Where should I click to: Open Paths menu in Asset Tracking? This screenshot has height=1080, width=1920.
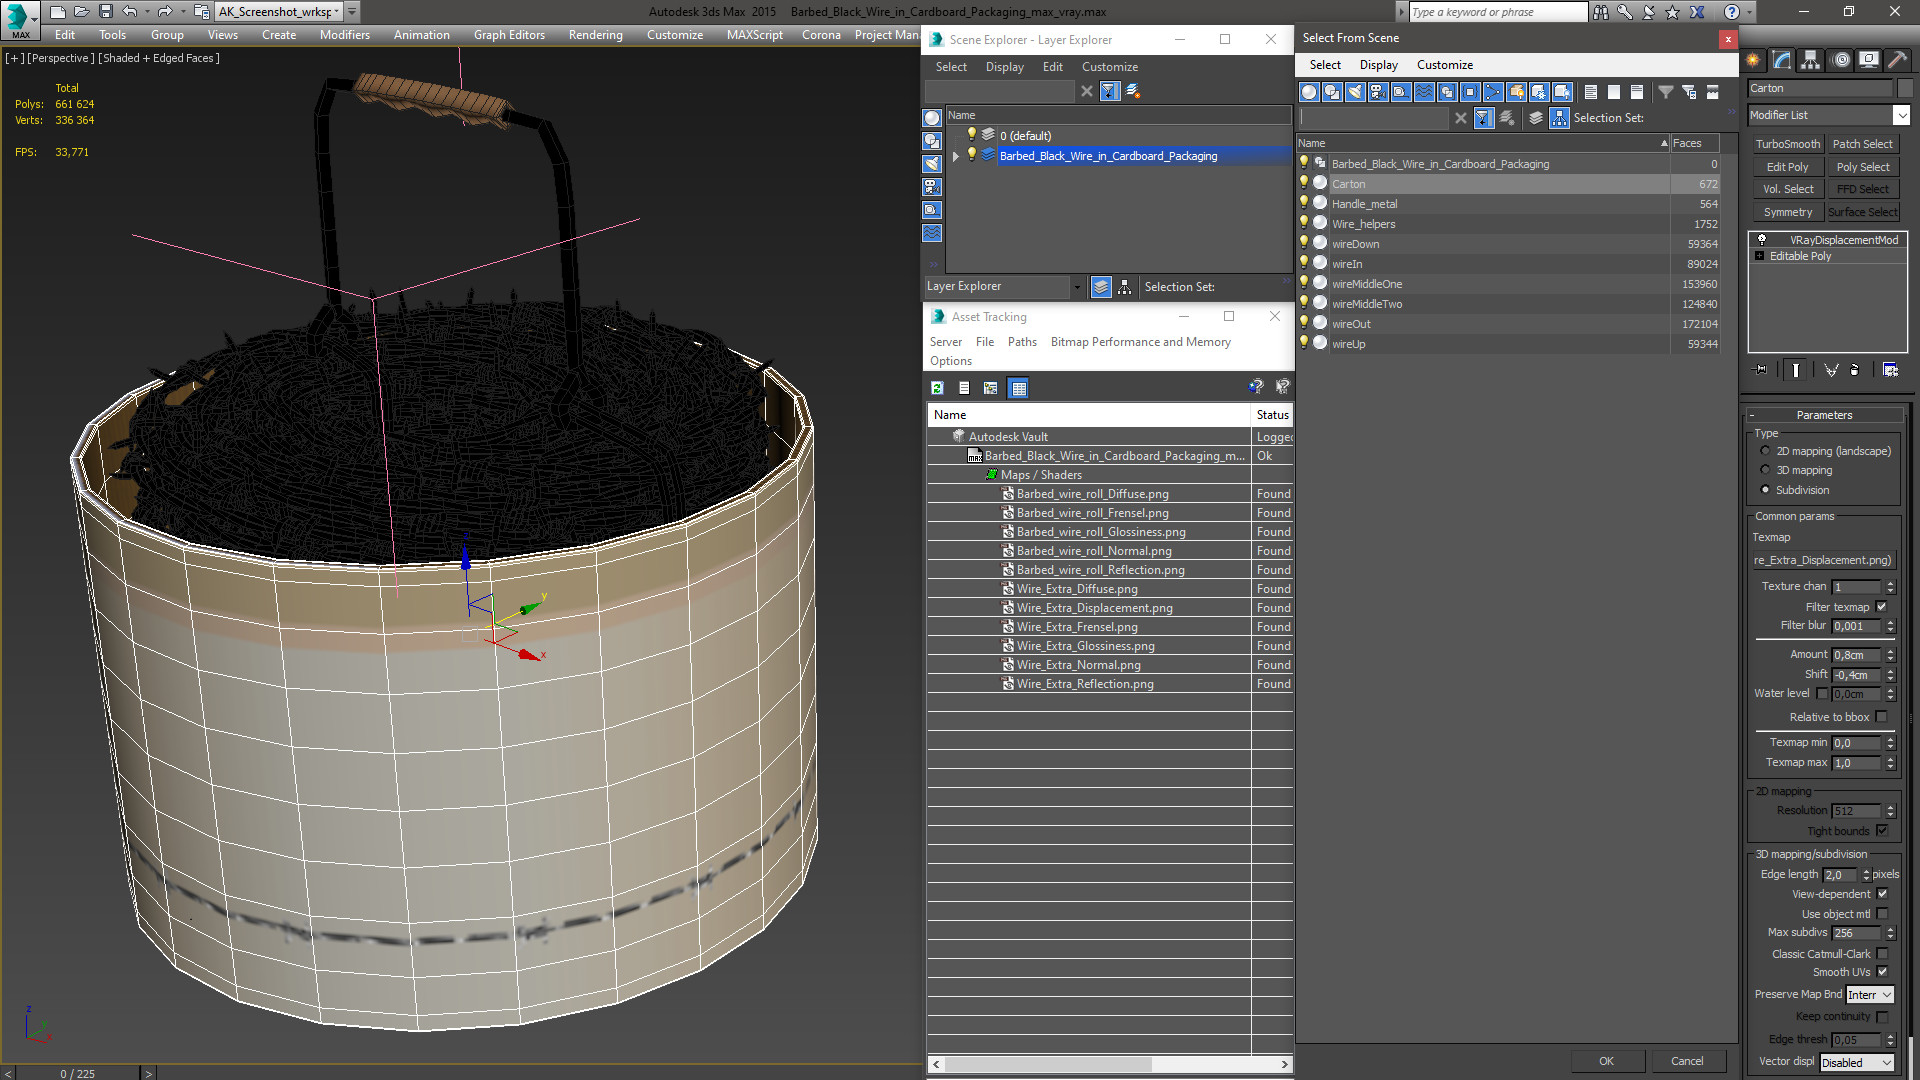tap(1022, 342)
